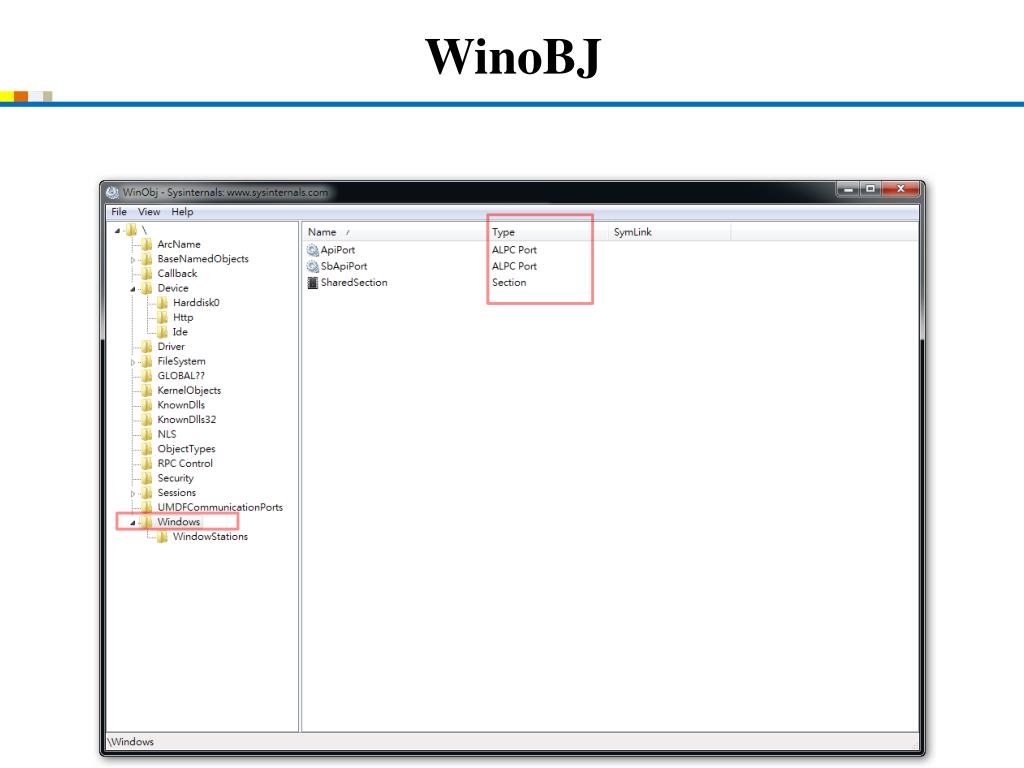Screen dimensions: 1024x768
Task: Click the Driver folder icon
Action: pos(147,347)
